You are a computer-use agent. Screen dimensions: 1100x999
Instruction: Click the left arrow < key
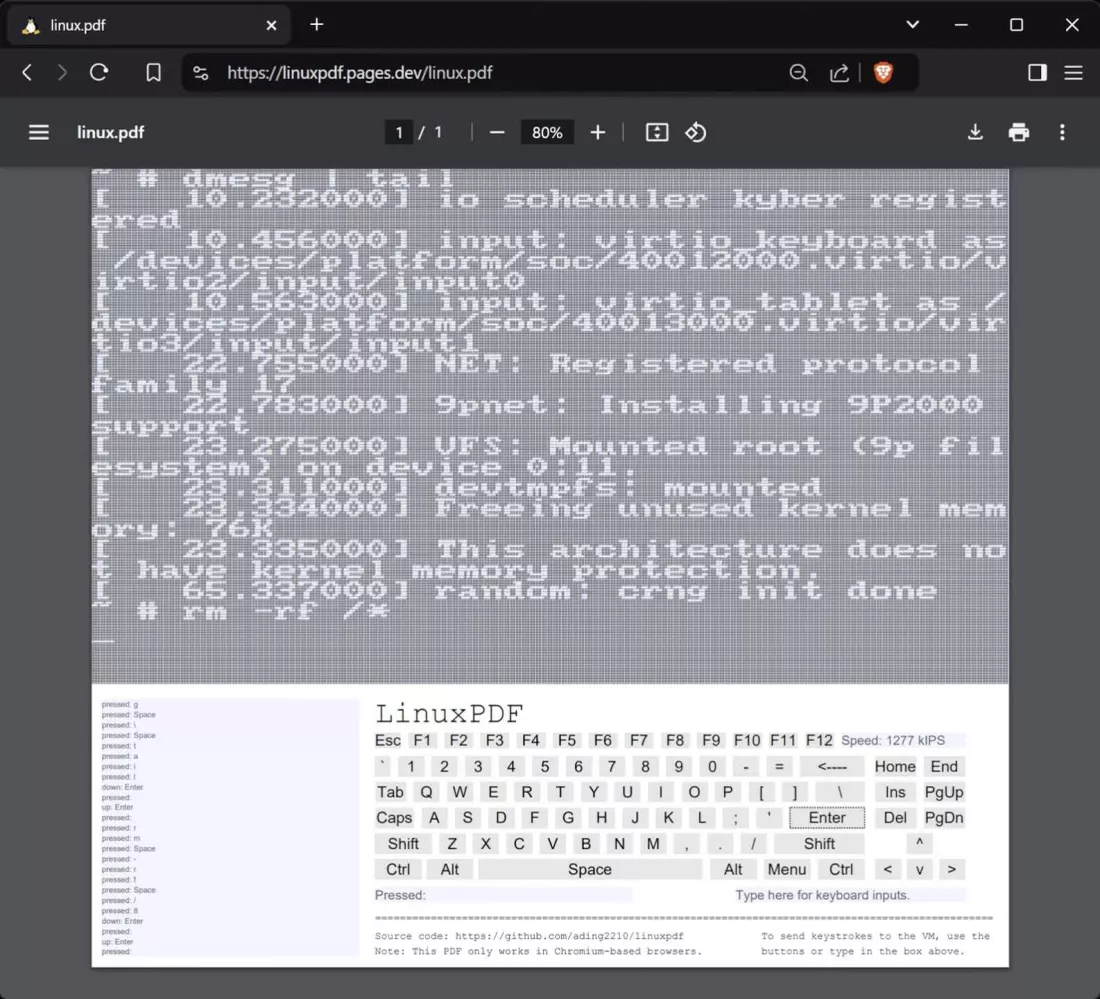pos(888,870)
